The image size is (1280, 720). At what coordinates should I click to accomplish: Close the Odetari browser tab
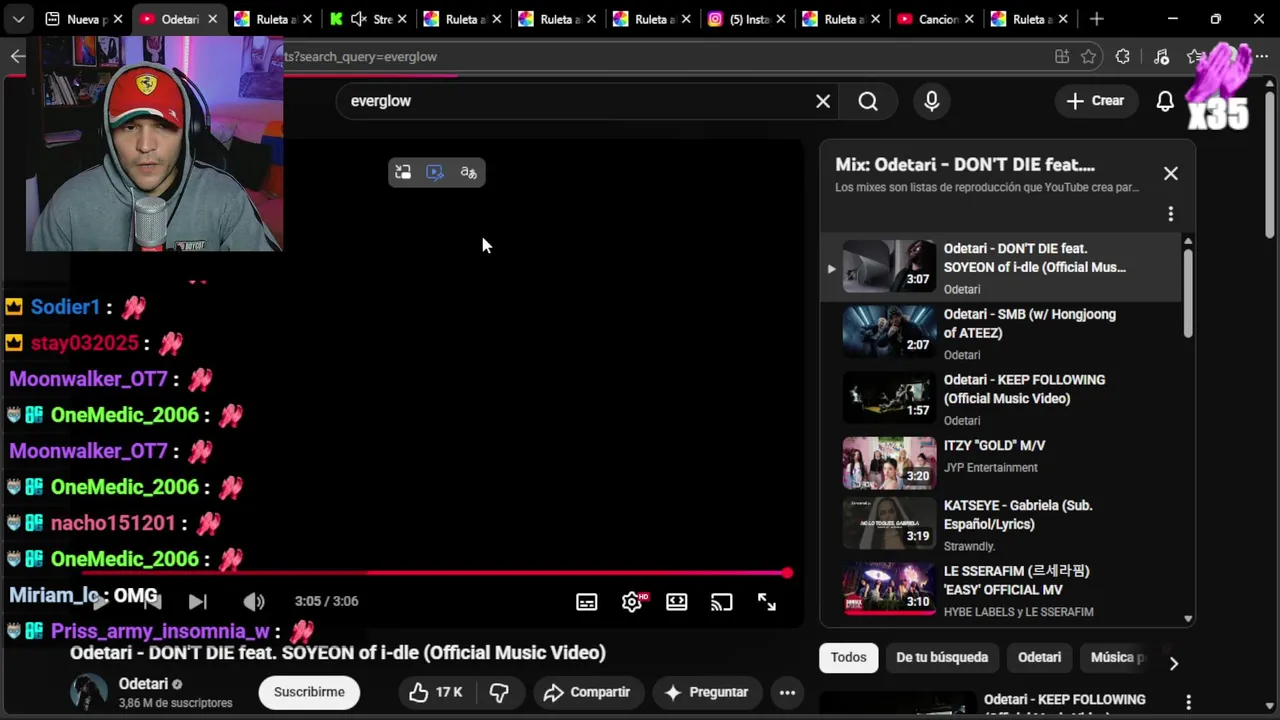(x=212, y=19)
